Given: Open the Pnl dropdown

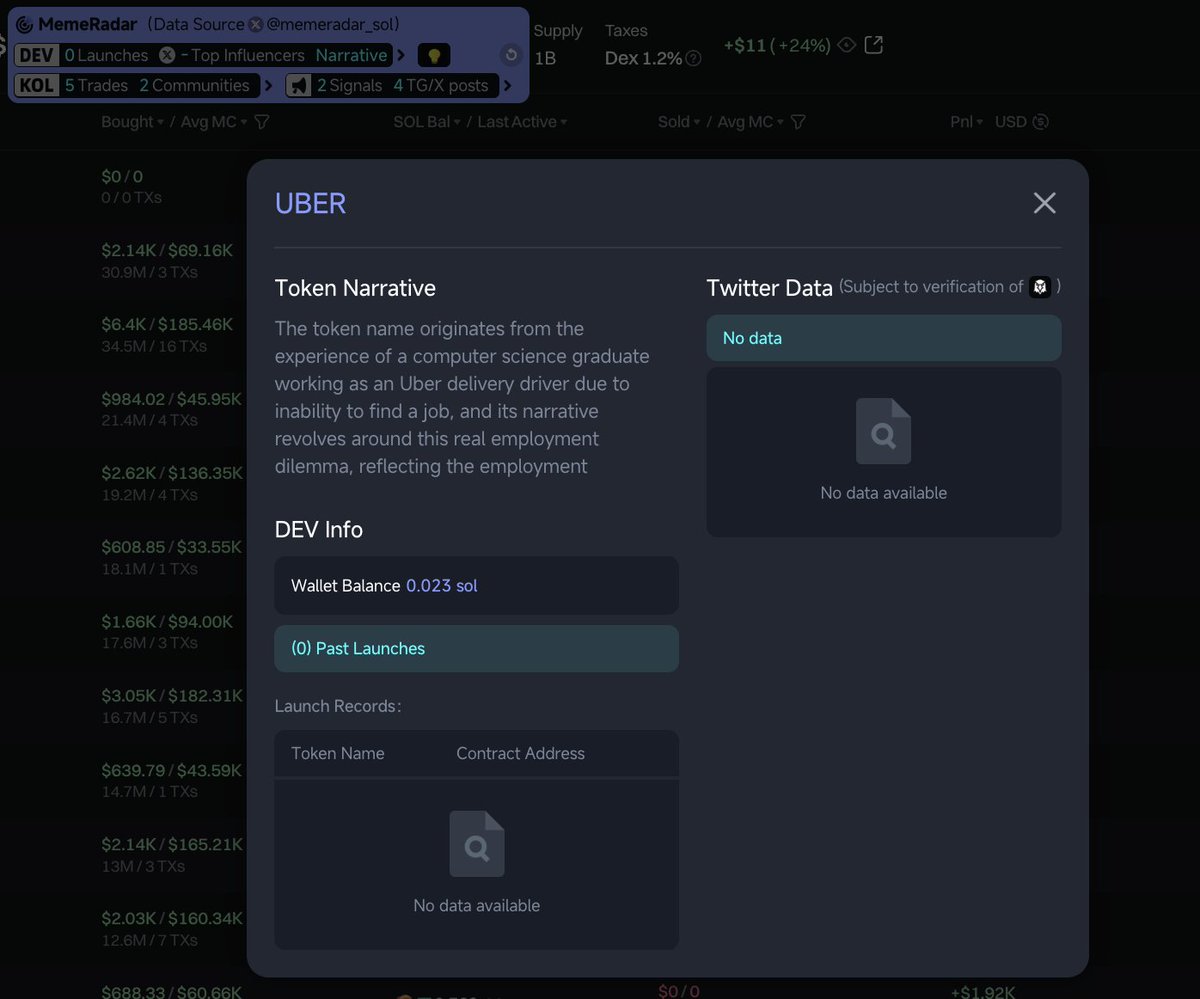Looking at the screenshot, I should (966, 122).
